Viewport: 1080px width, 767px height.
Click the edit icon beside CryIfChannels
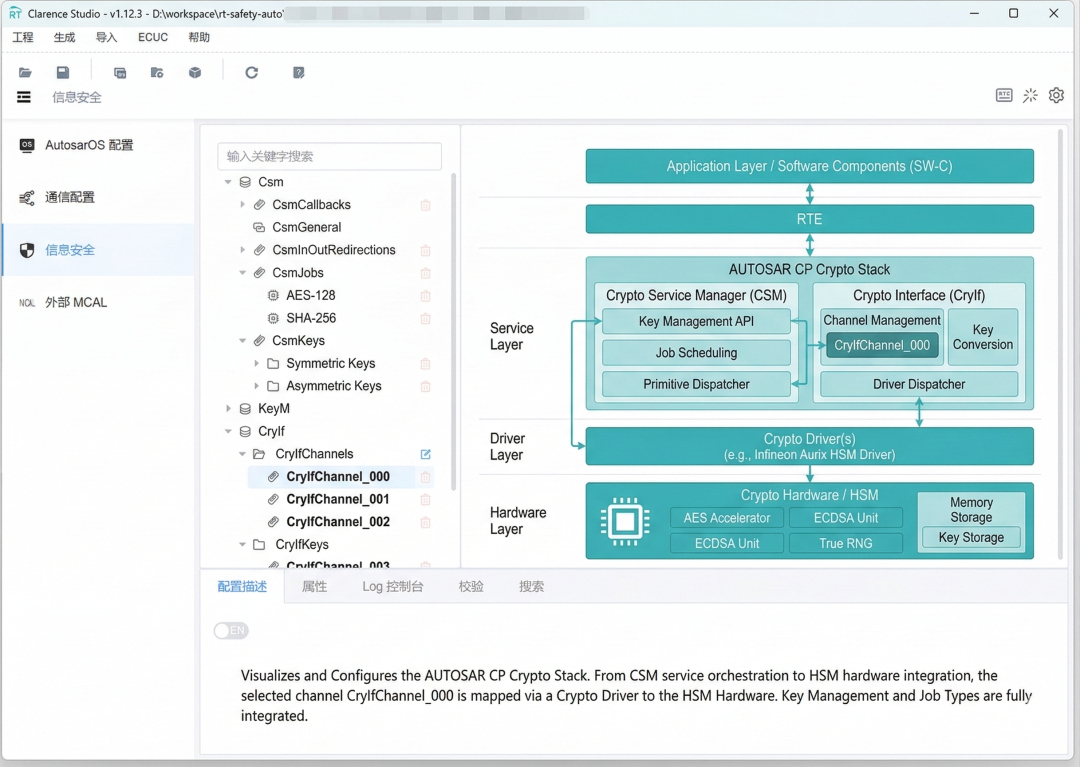pyautogui.click(x=425, y=454)
